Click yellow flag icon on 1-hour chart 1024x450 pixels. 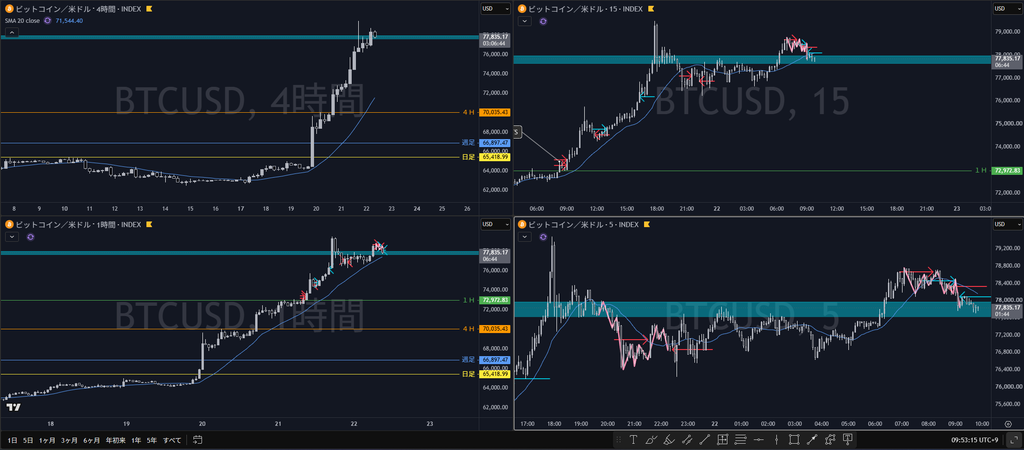coord(150,225)
